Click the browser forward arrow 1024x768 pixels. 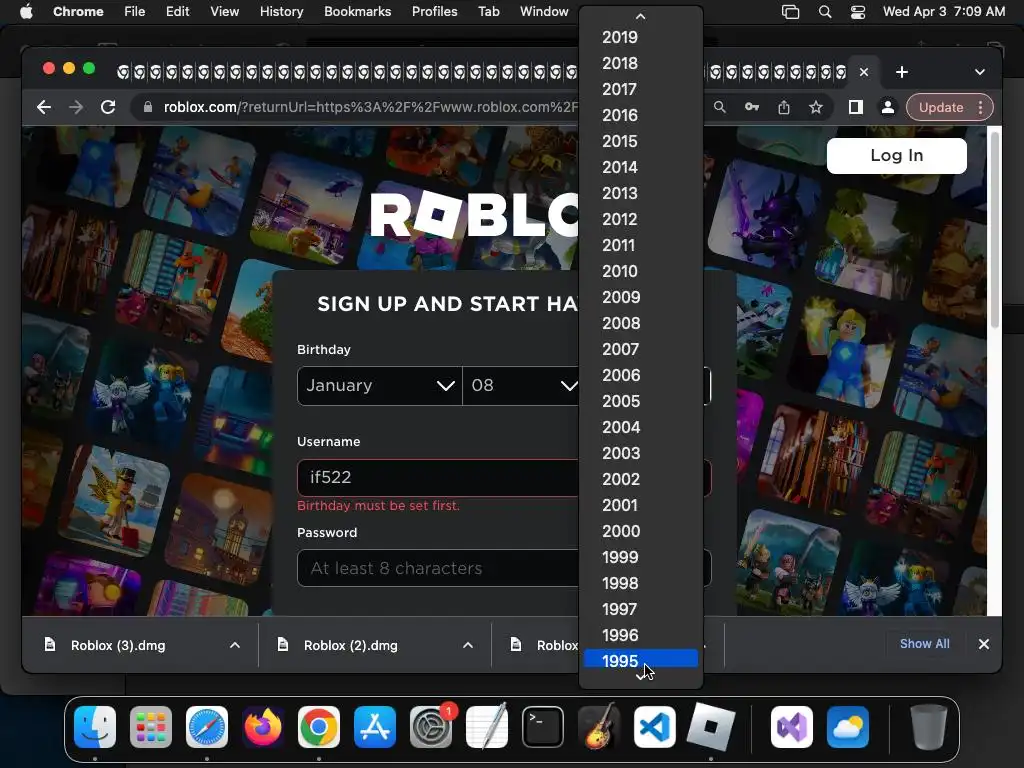[x=76, y=107]
